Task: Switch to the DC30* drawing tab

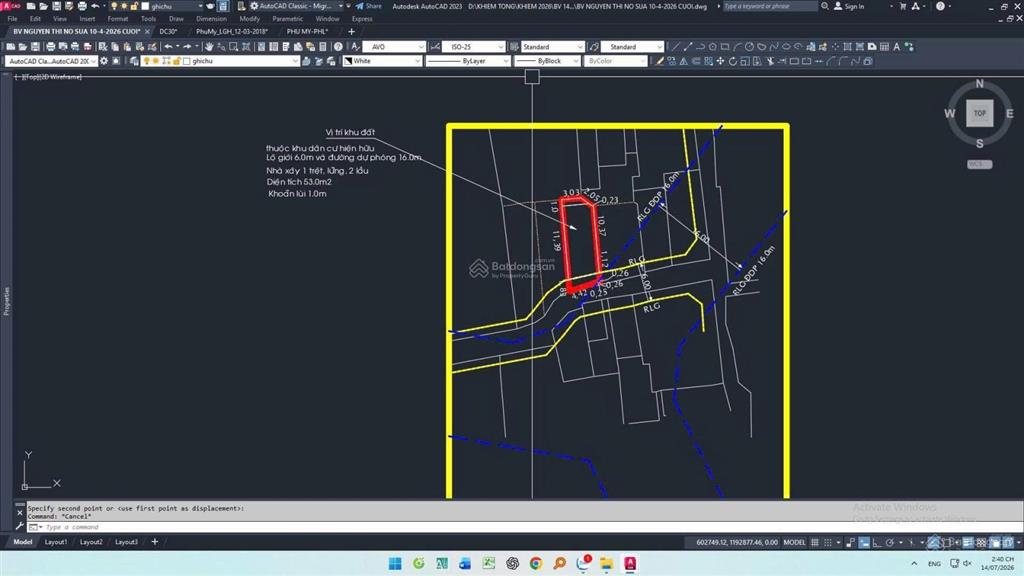Action: (168, 31)
